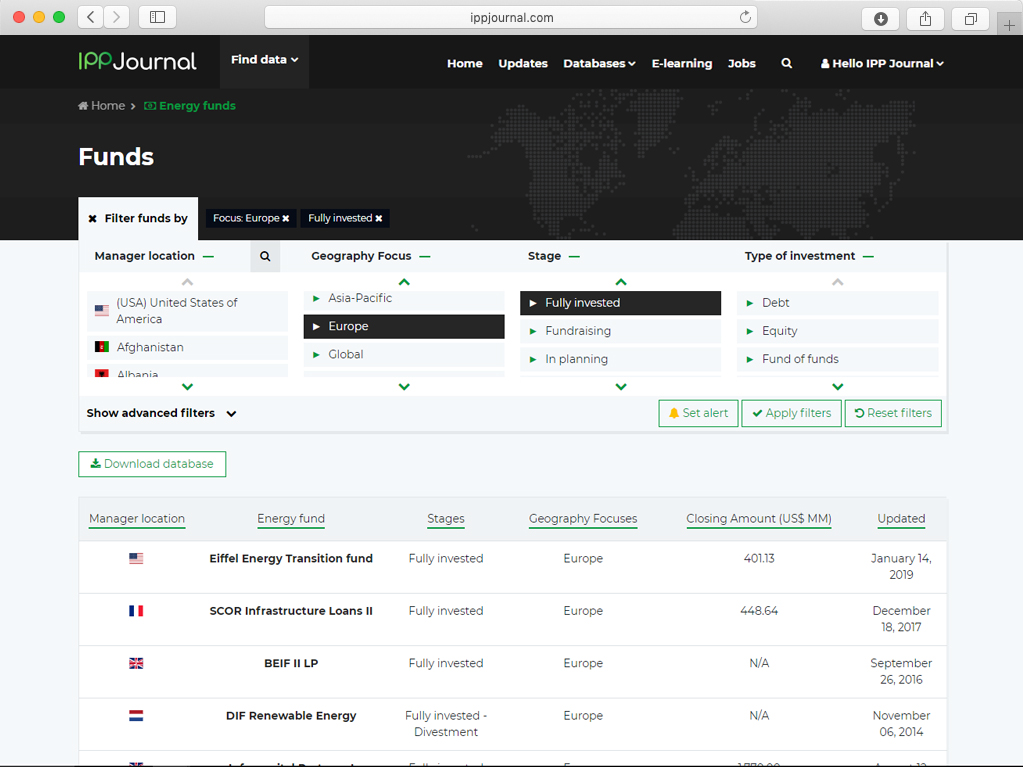Click Safari share icon
This screenshot has width=1023, height=767.
(x=925, y=18)
